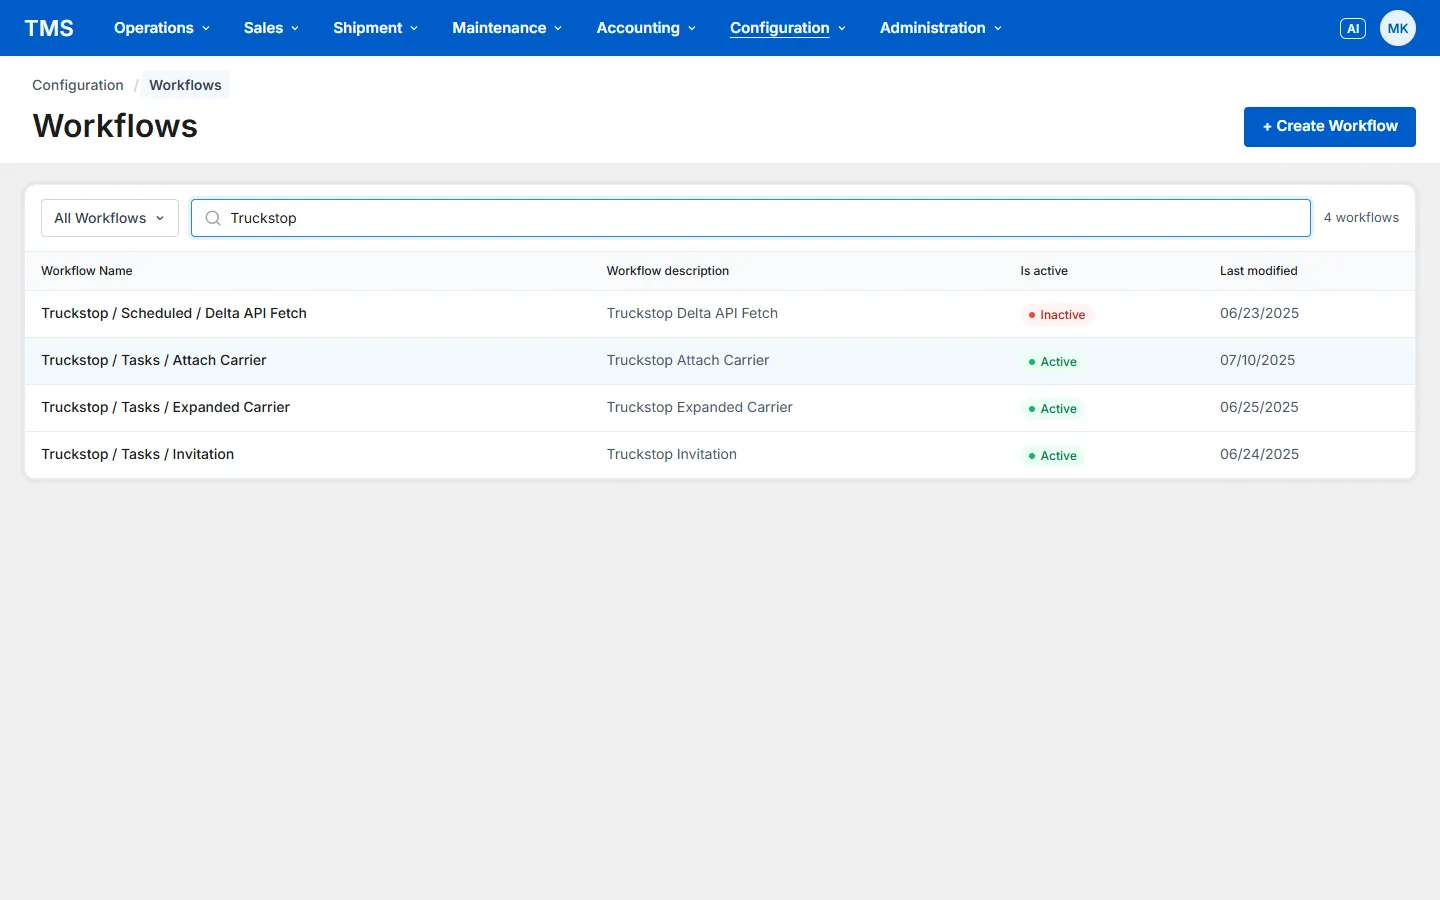Click the Workflows breadcrumb
The width and height of the screenshot is (1440, 900).
[186, 85]
